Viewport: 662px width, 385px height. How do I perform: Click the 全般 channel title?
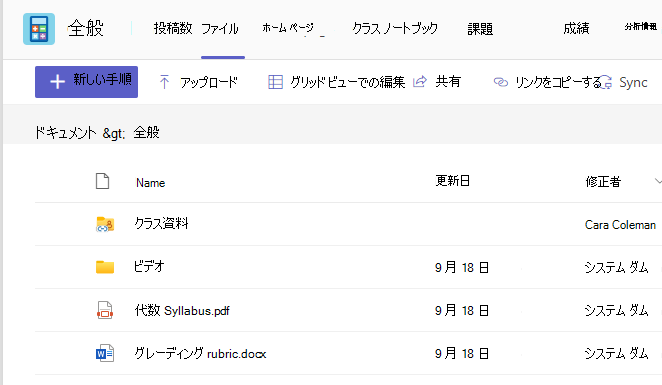coord(85,28)
